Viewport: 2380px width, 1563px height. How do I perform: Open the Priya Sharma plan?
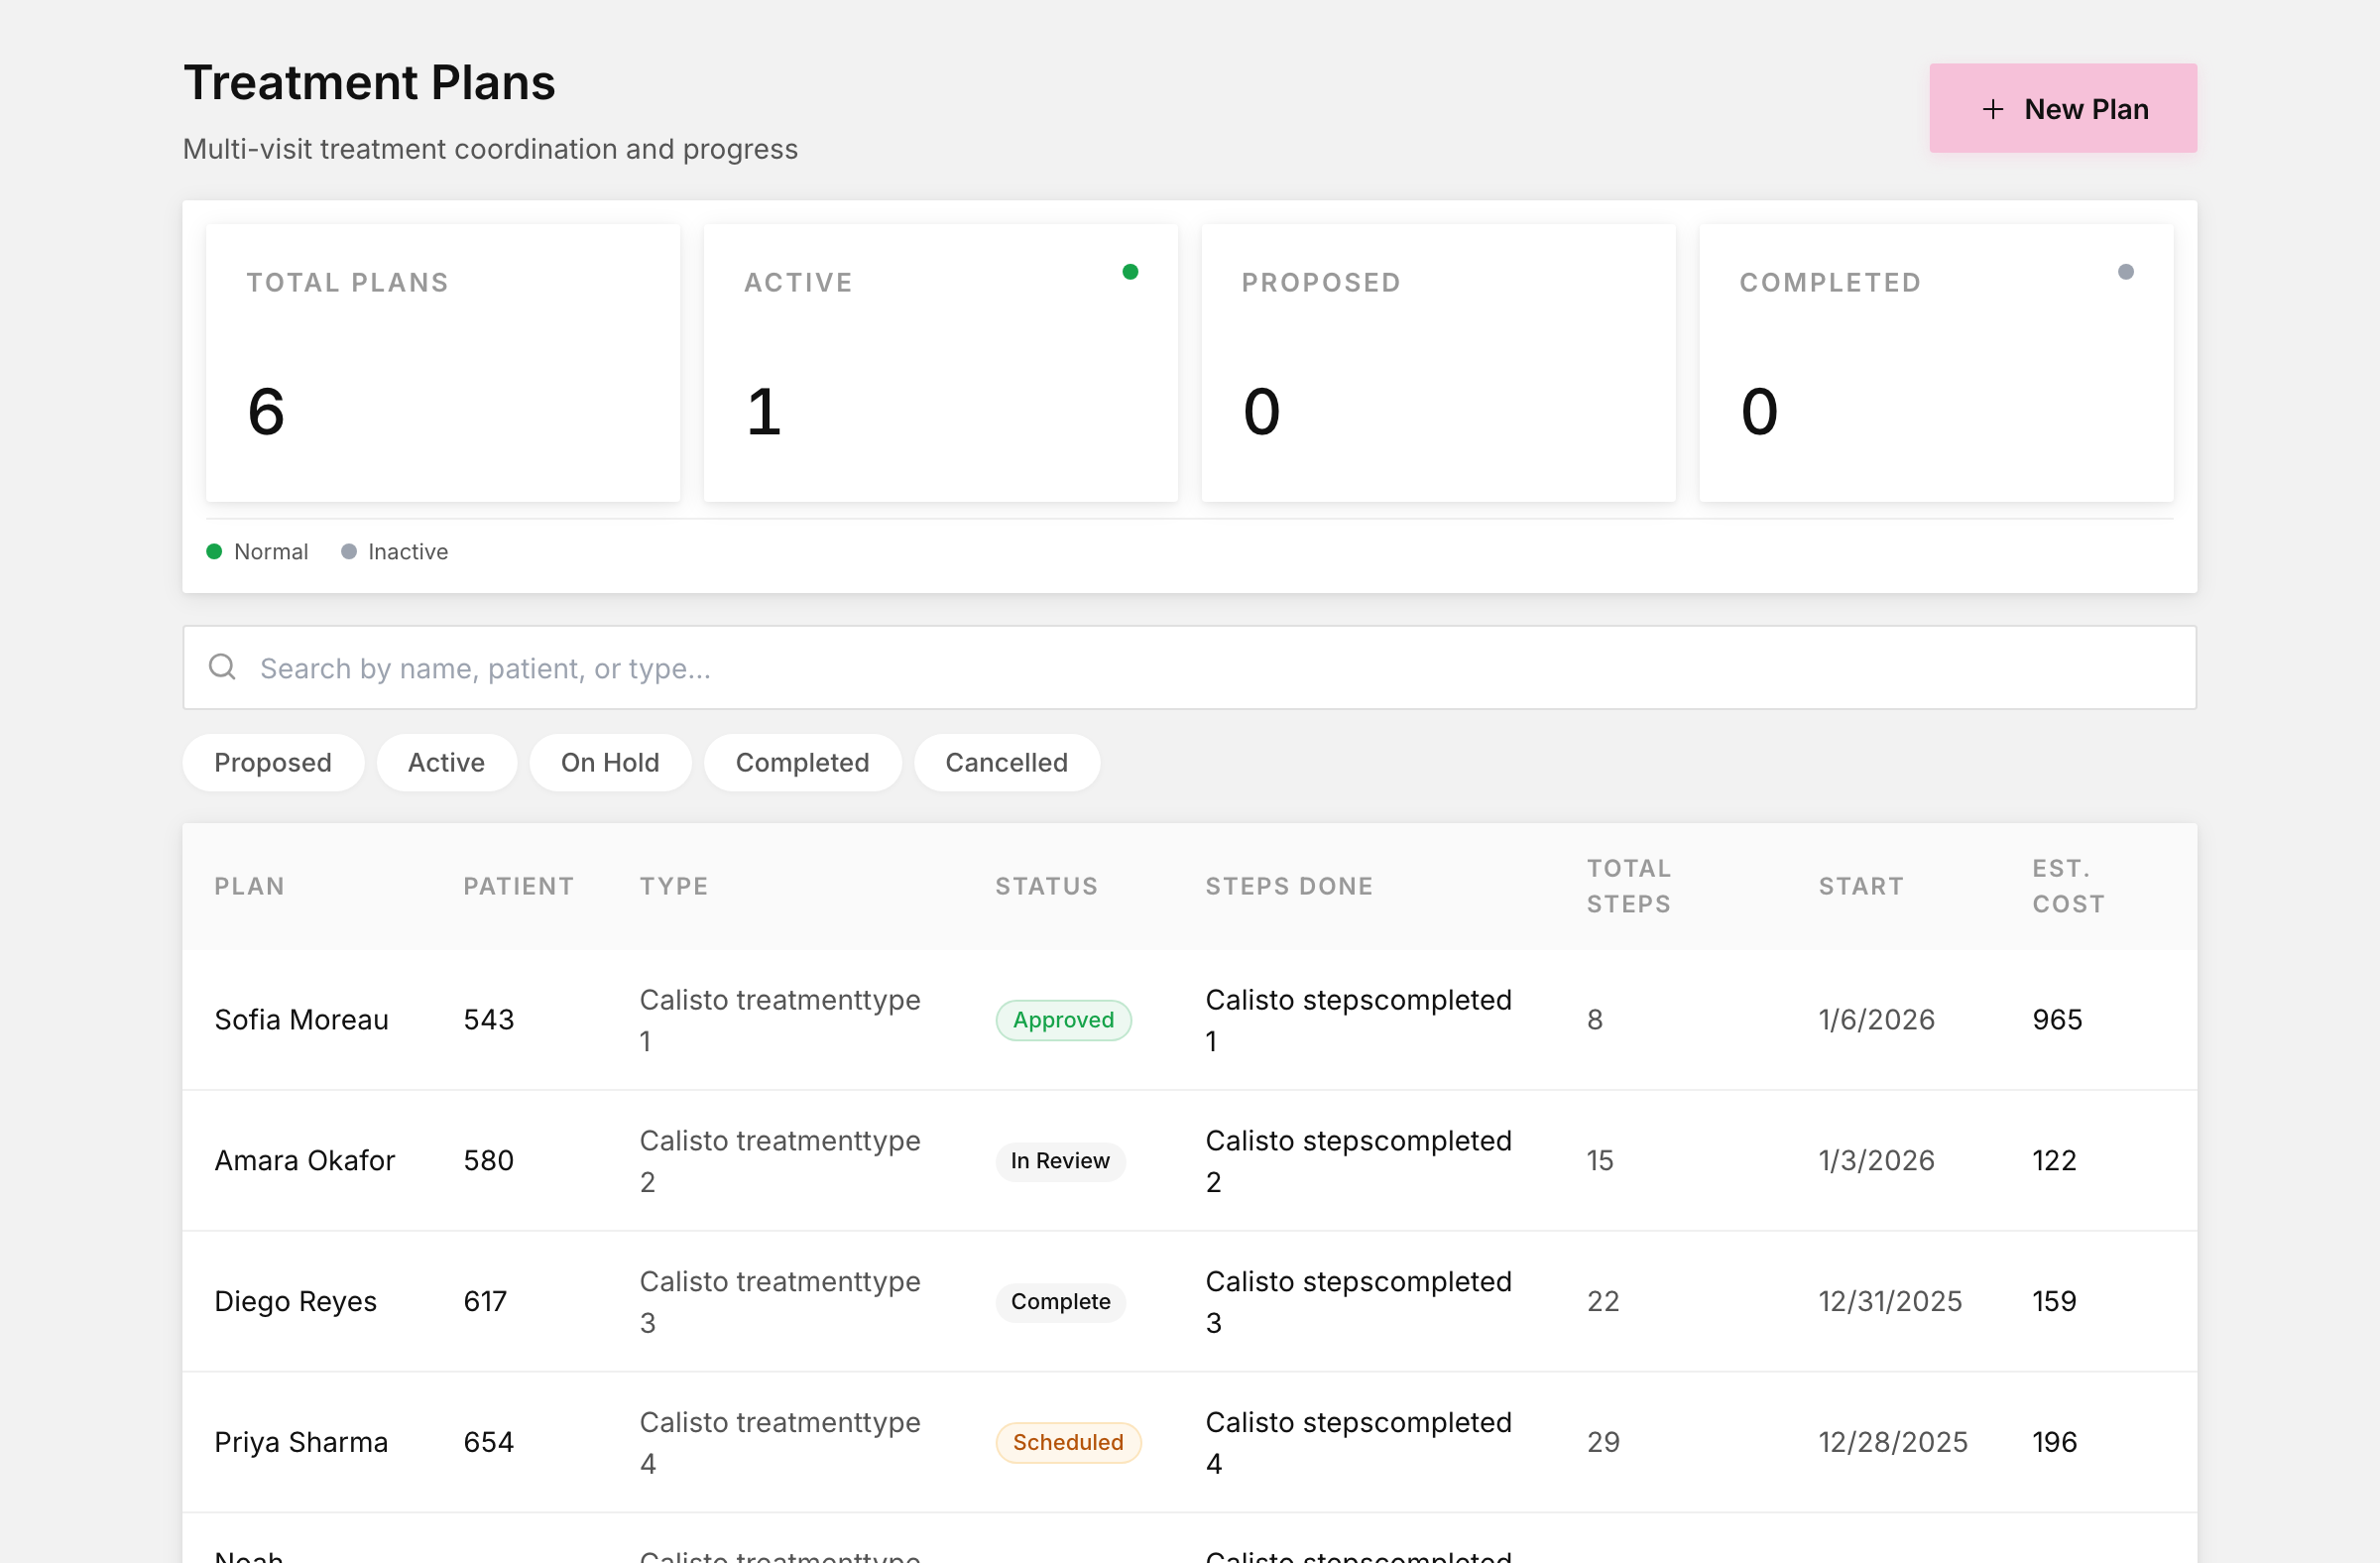point(301,1443)
